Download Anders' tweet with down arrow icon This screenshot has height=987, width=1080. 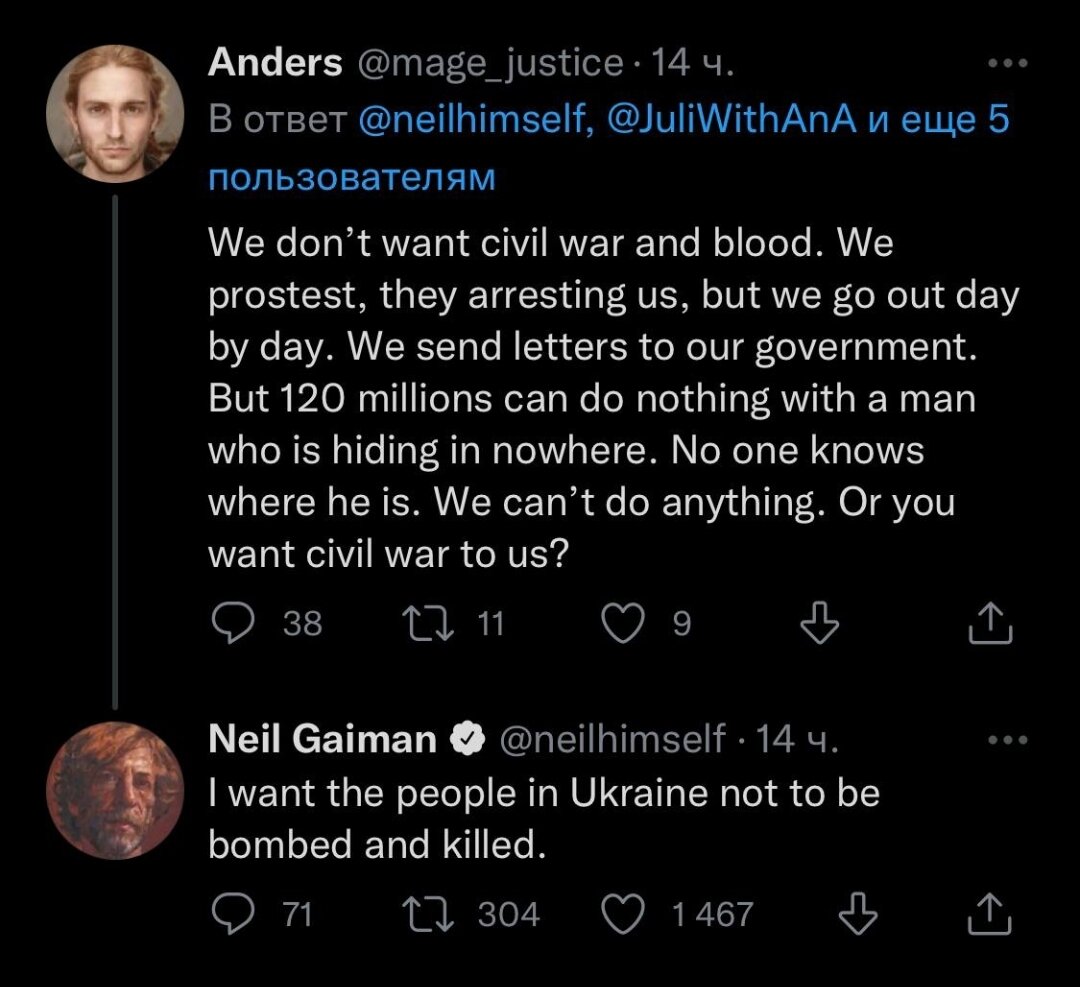coord(820,623)
